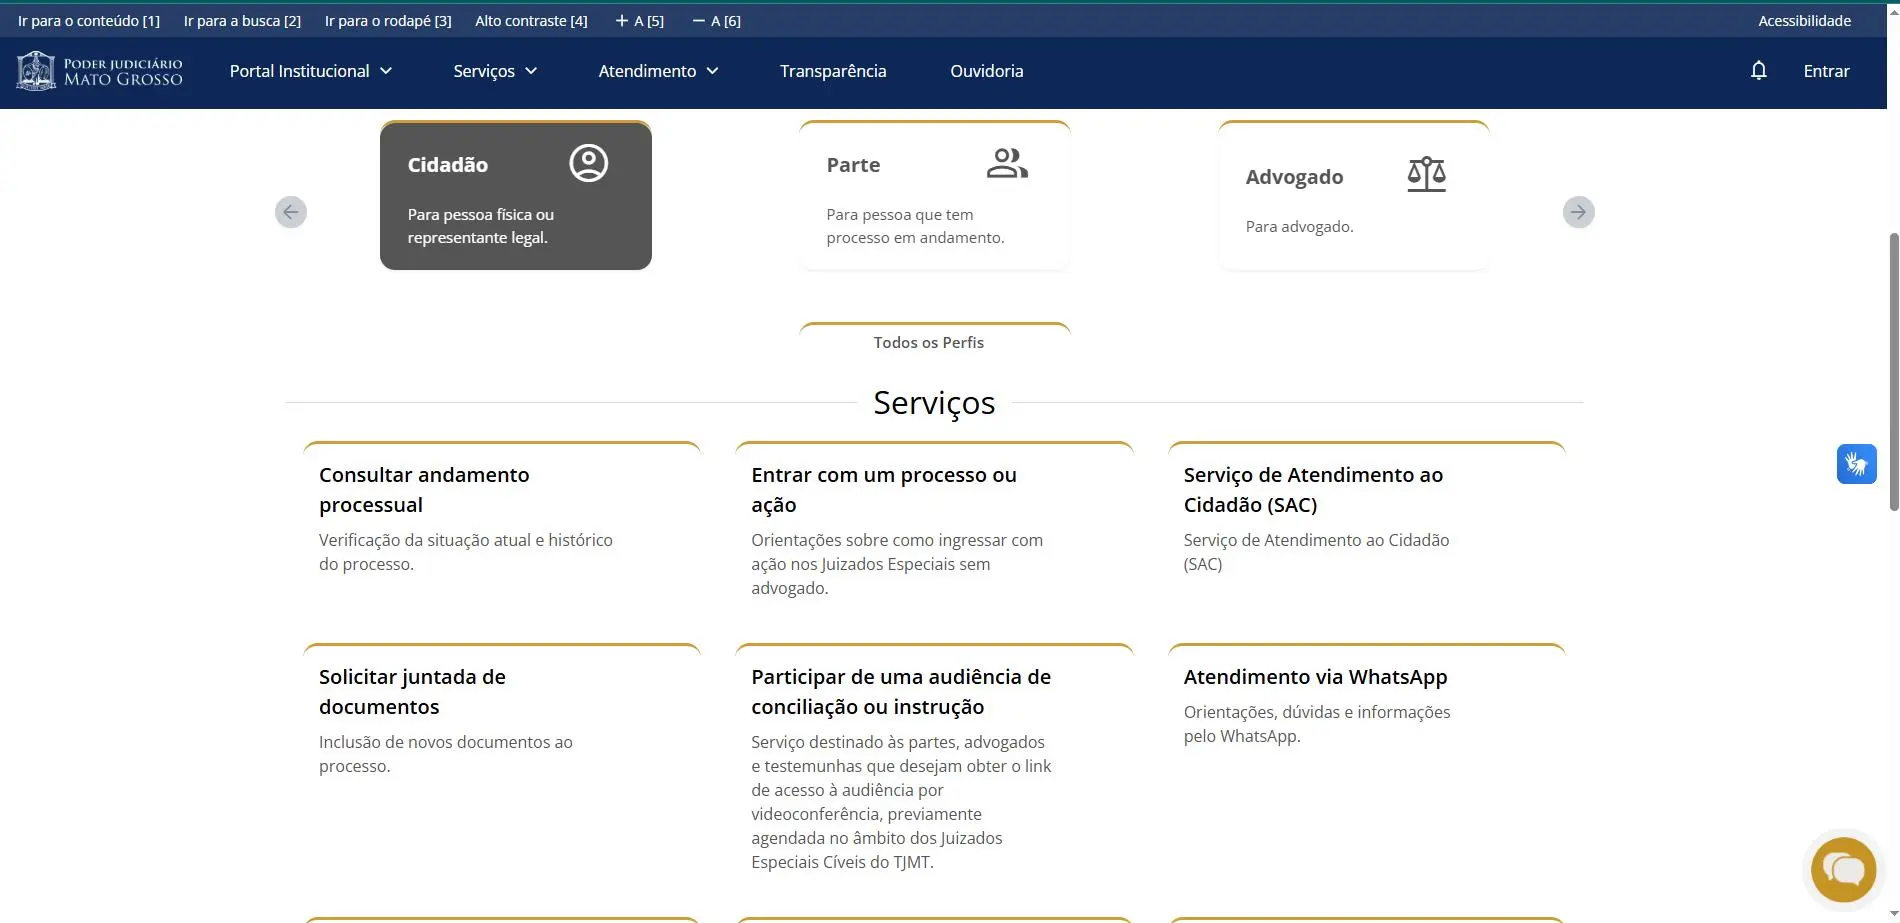Click the page vertical scrollbar

click(x=1892, y=370)
